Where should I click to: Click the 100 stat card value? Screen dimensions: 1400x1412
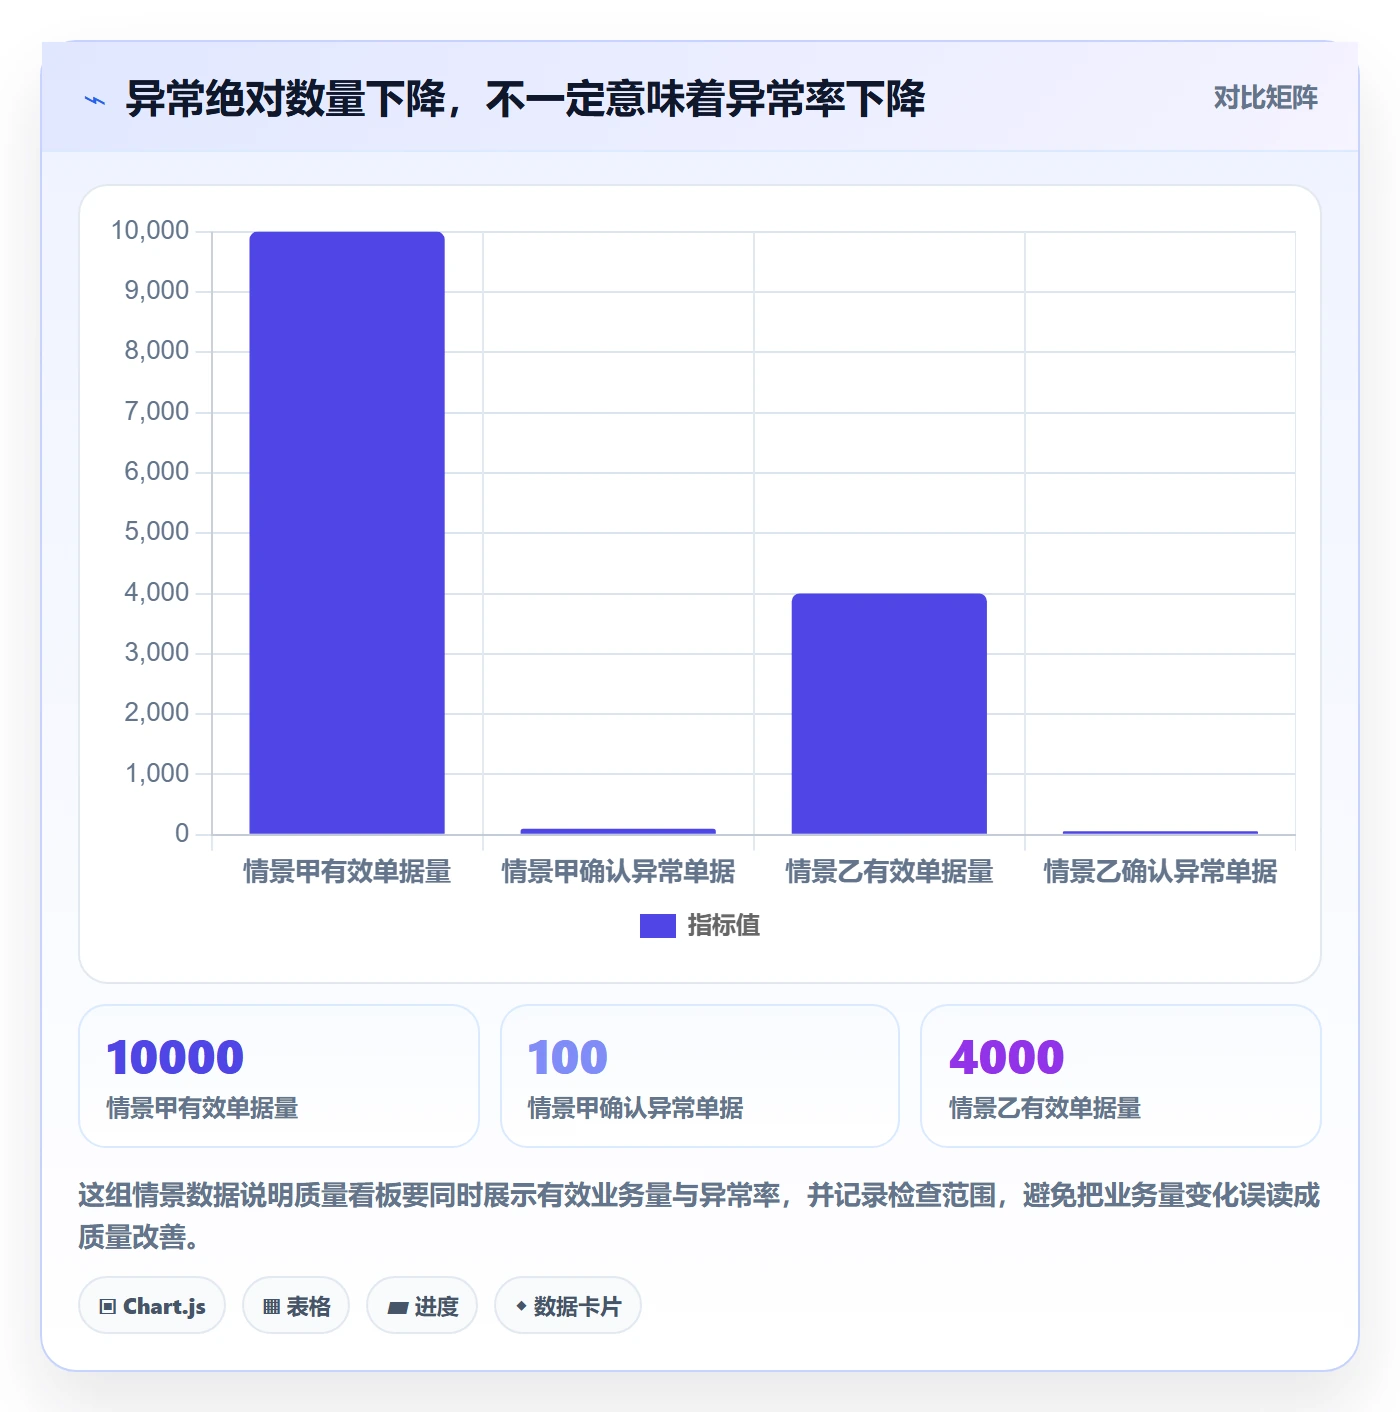tap(568, 1058)
